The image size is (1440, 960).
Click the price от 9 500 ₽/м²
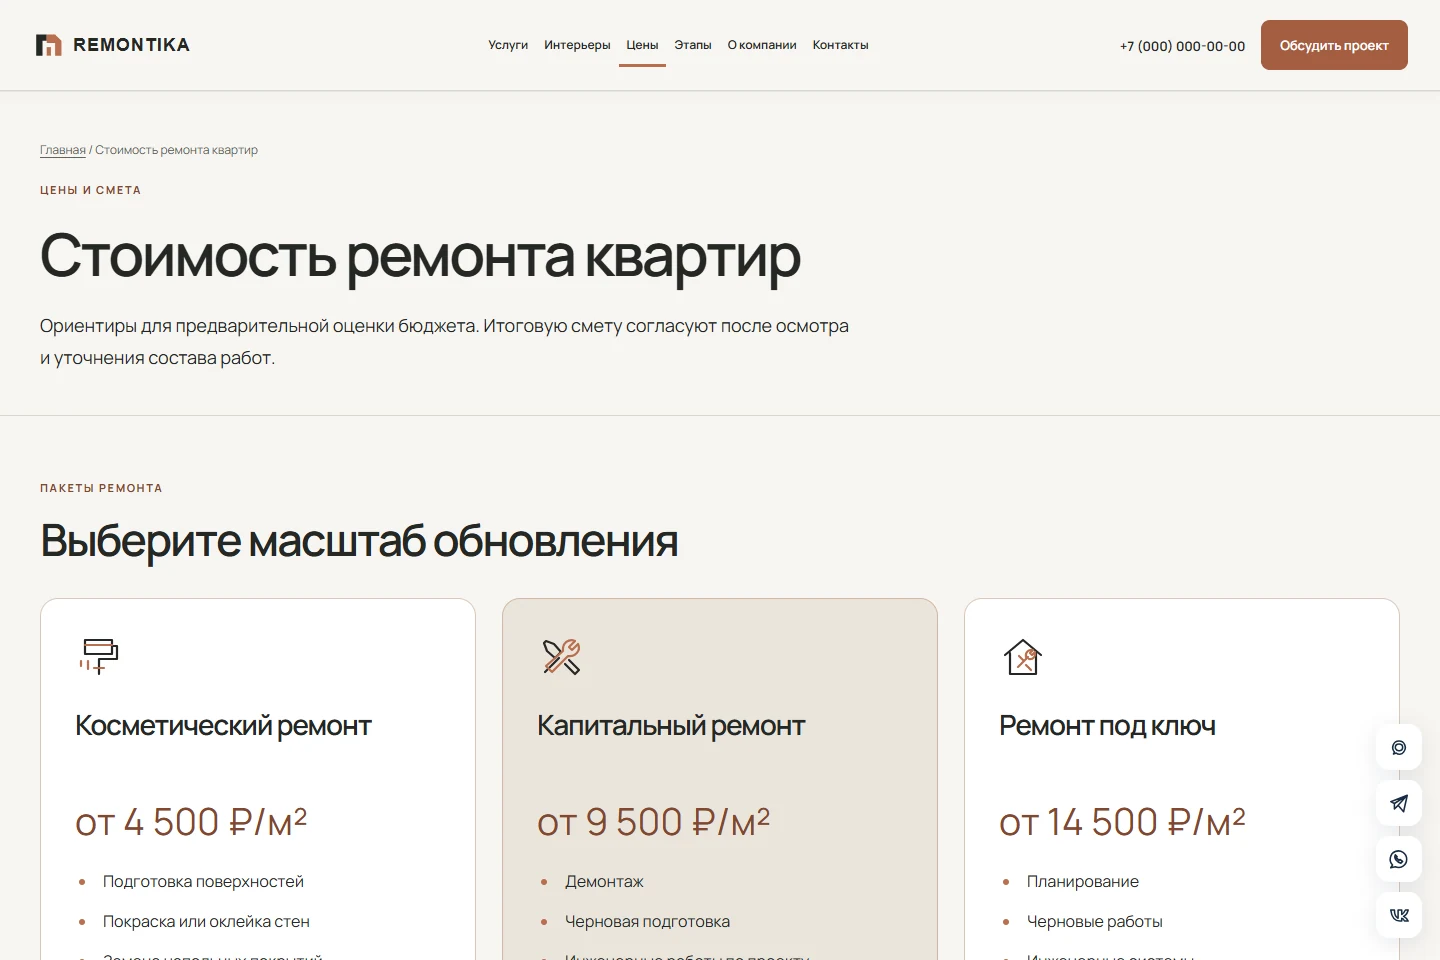click(x=653, y=822)
